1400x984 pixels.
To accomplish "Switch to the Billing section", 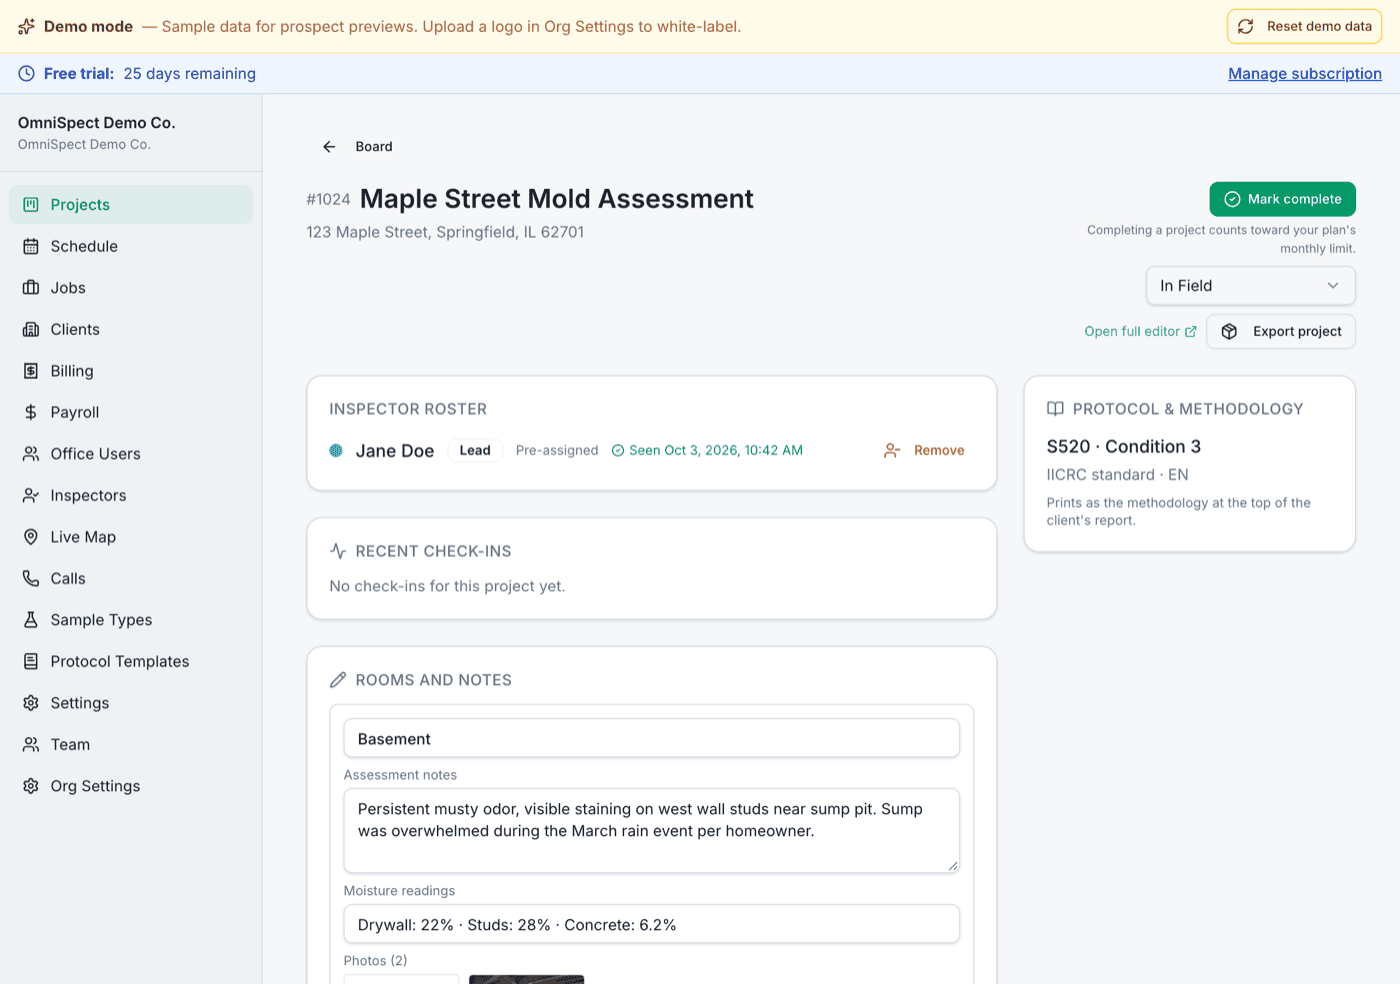I will 131,371.
